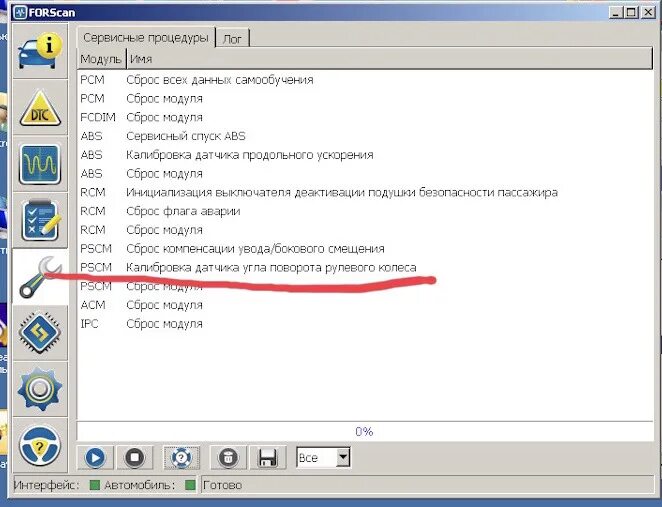Screen dimensions: 662x507
Task: Click the 'Модуль' column header
Action: point(101,59)
